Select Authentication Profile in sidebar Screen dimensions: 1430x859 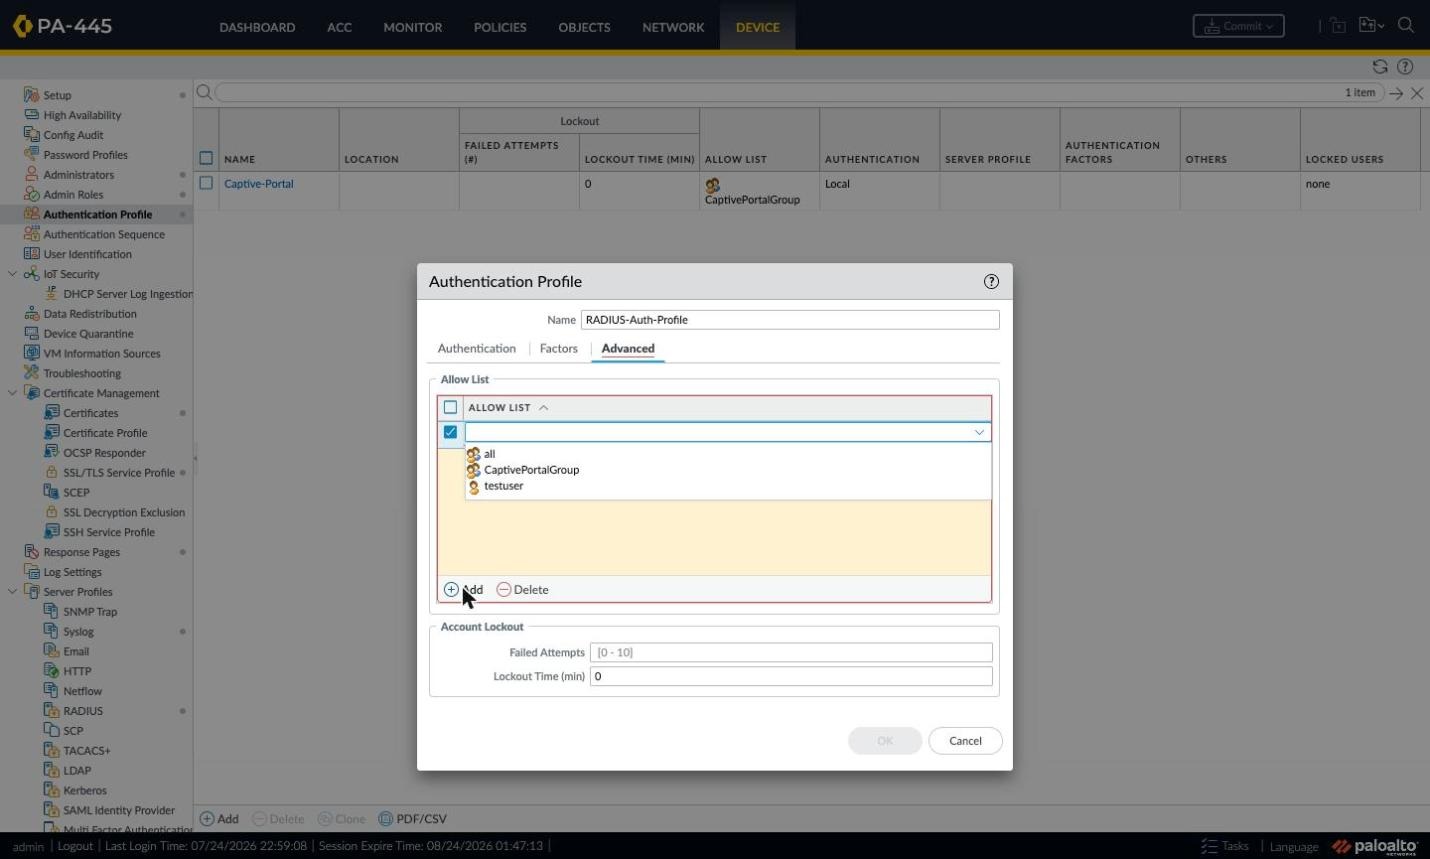(x=97, y=214)
